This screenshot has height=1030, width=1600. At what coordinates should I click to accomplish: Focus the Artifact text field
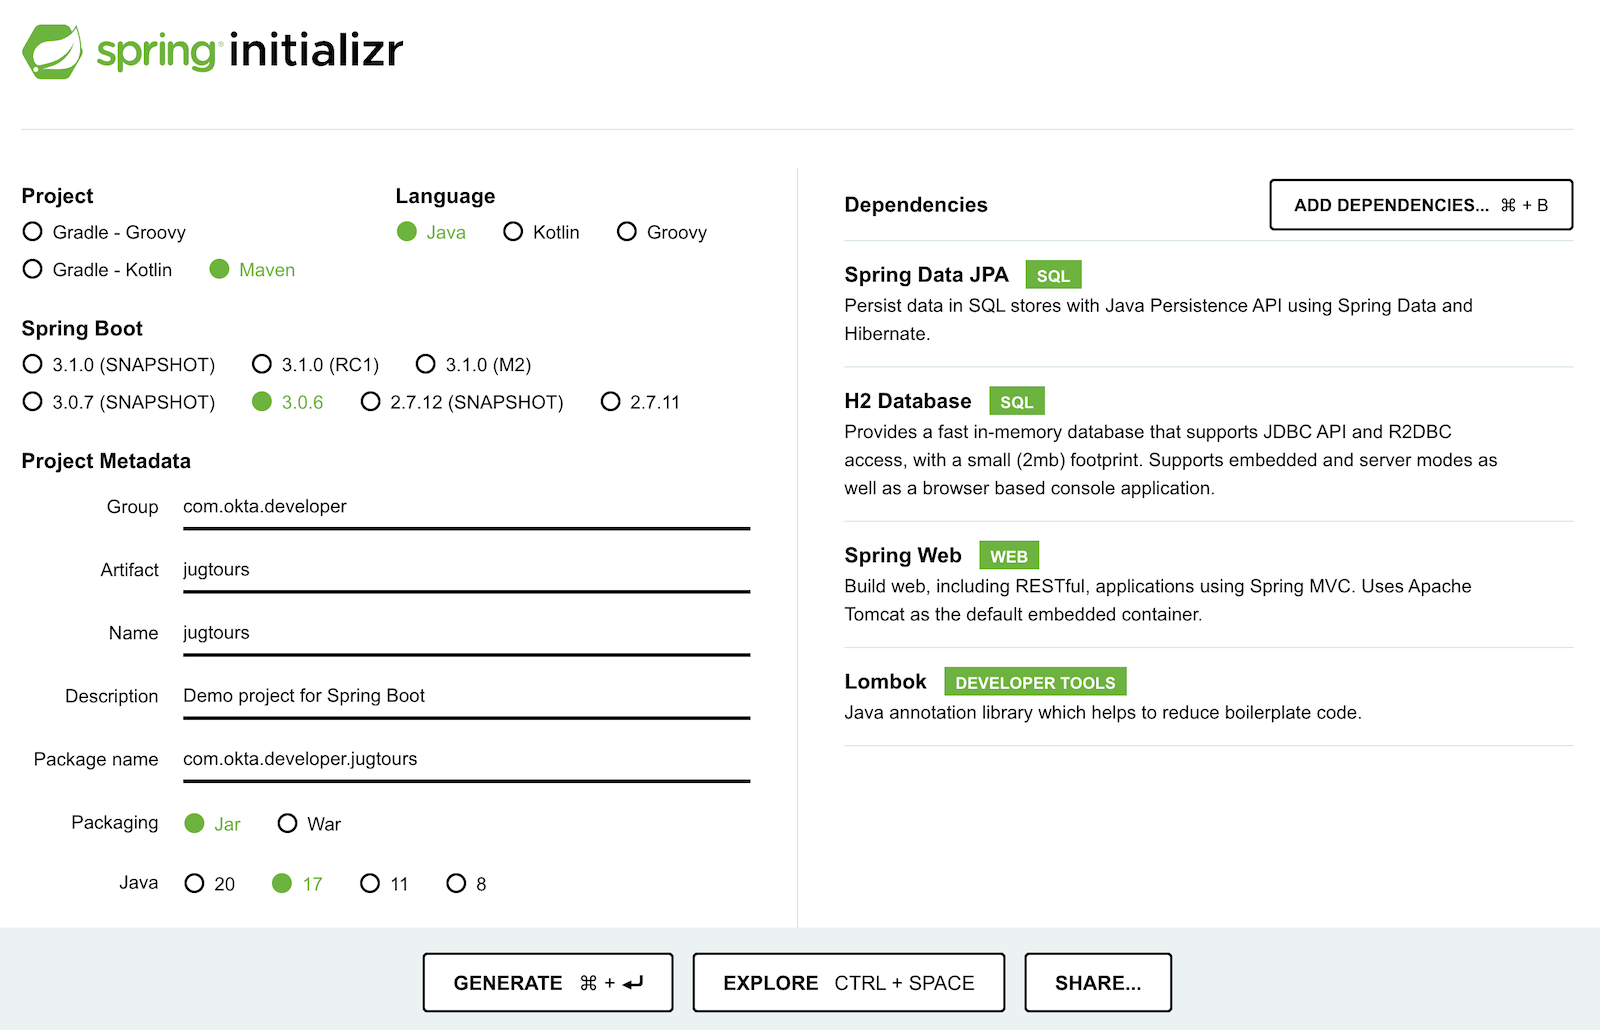click(465, 570)
